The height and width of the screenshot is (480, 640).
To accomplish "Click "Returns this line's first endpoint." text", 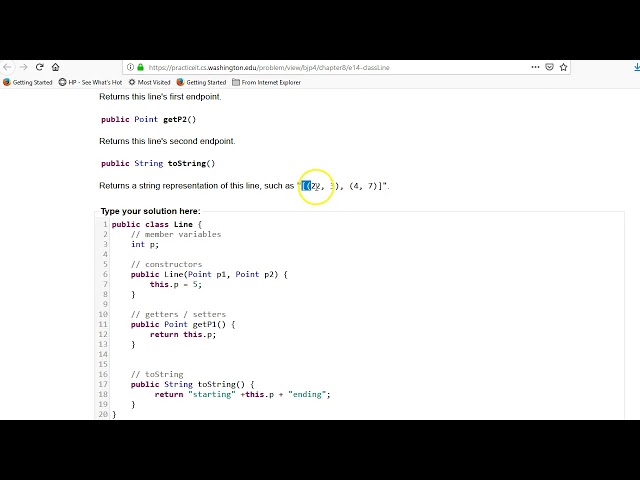I will (x=160, y=97).
